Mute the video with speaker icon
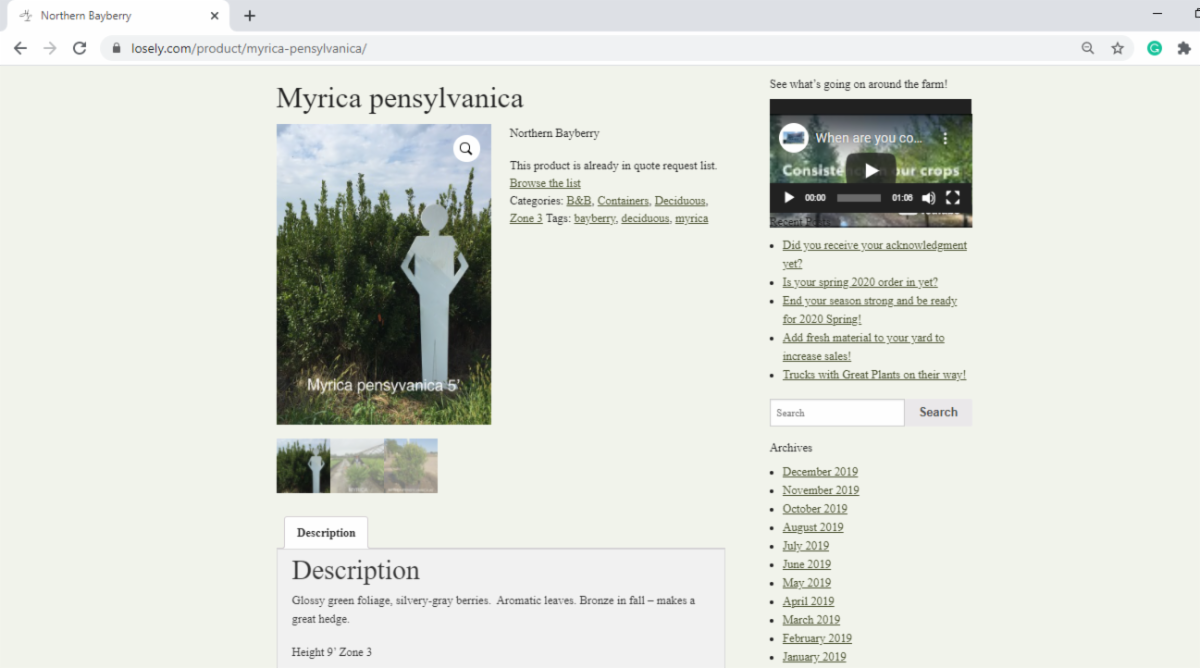The width and height of the screenshot is (1200, 668). 928,198
